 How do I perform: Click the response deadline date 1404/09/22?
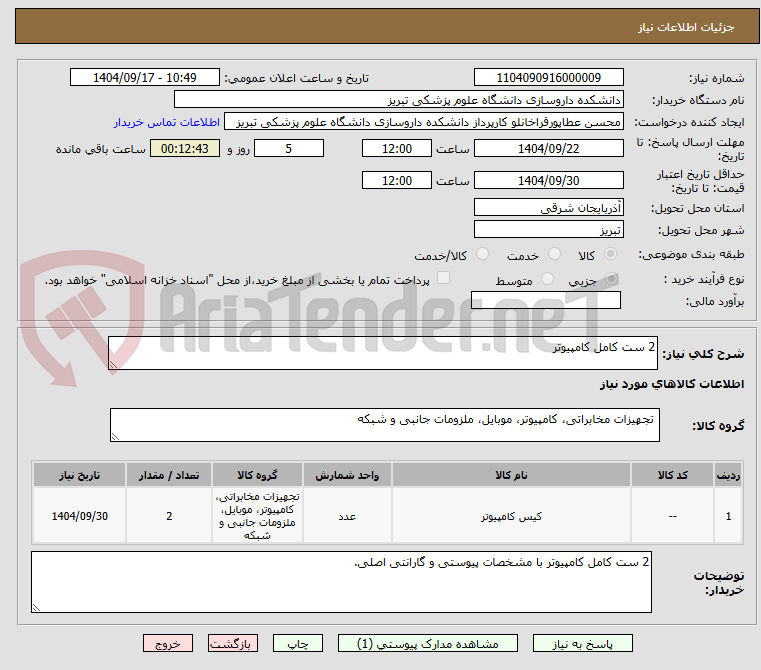tap(548, 148)
